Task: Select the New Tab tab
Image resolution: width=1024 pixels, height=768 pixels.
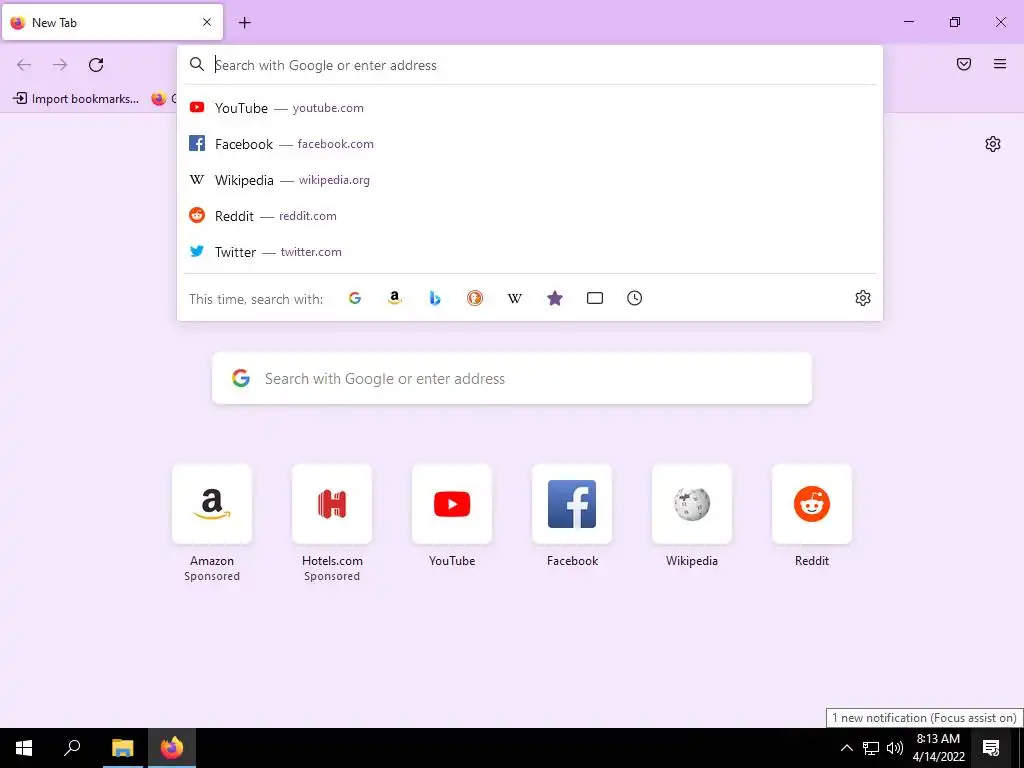Action: click(112, 22)
